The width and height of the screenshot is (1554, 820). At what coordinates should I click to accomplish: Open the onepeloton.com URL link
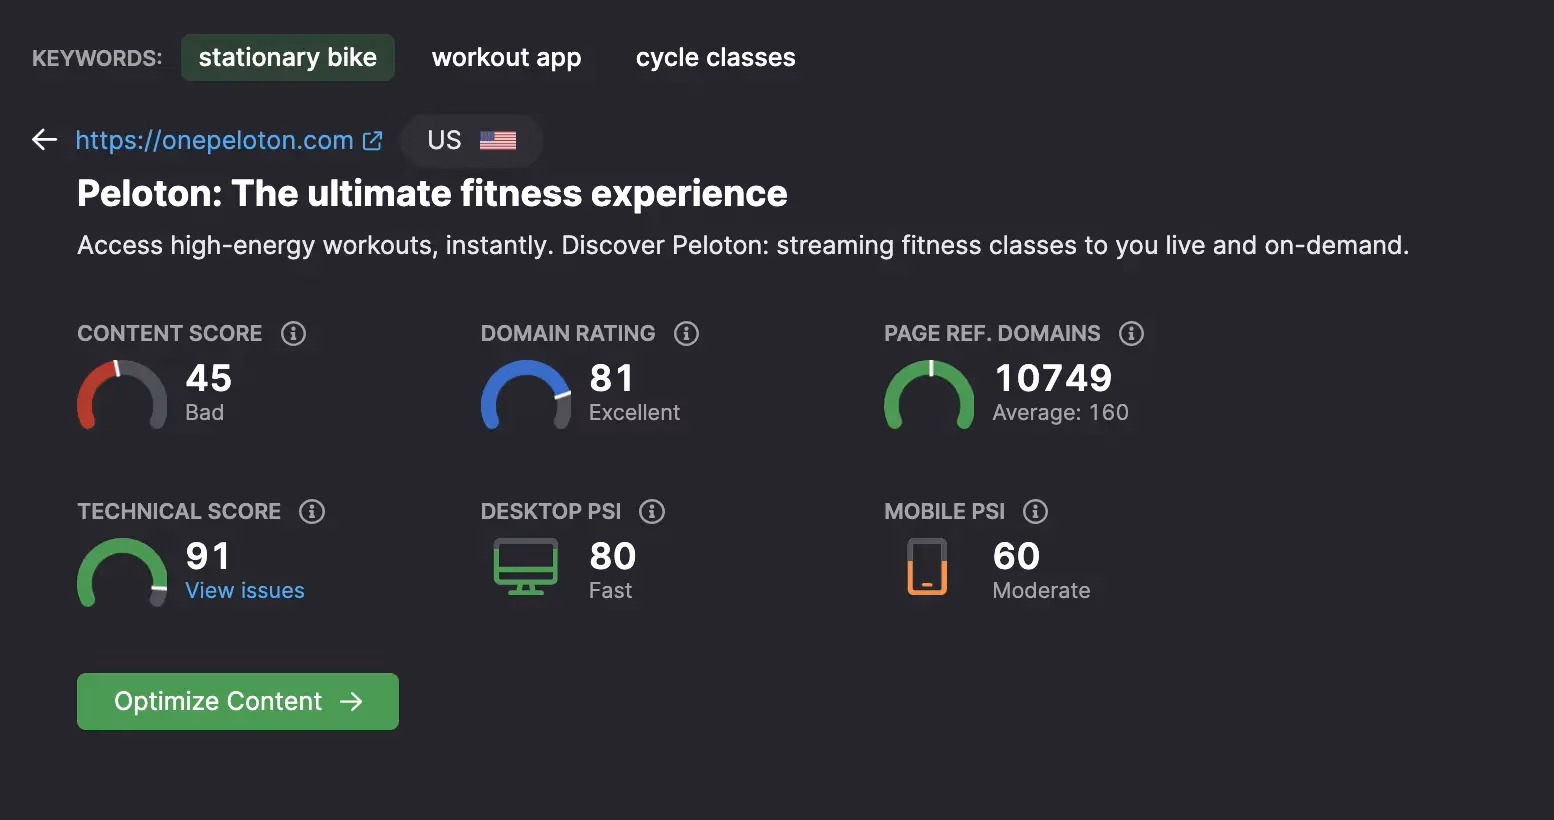pos(215,141)
